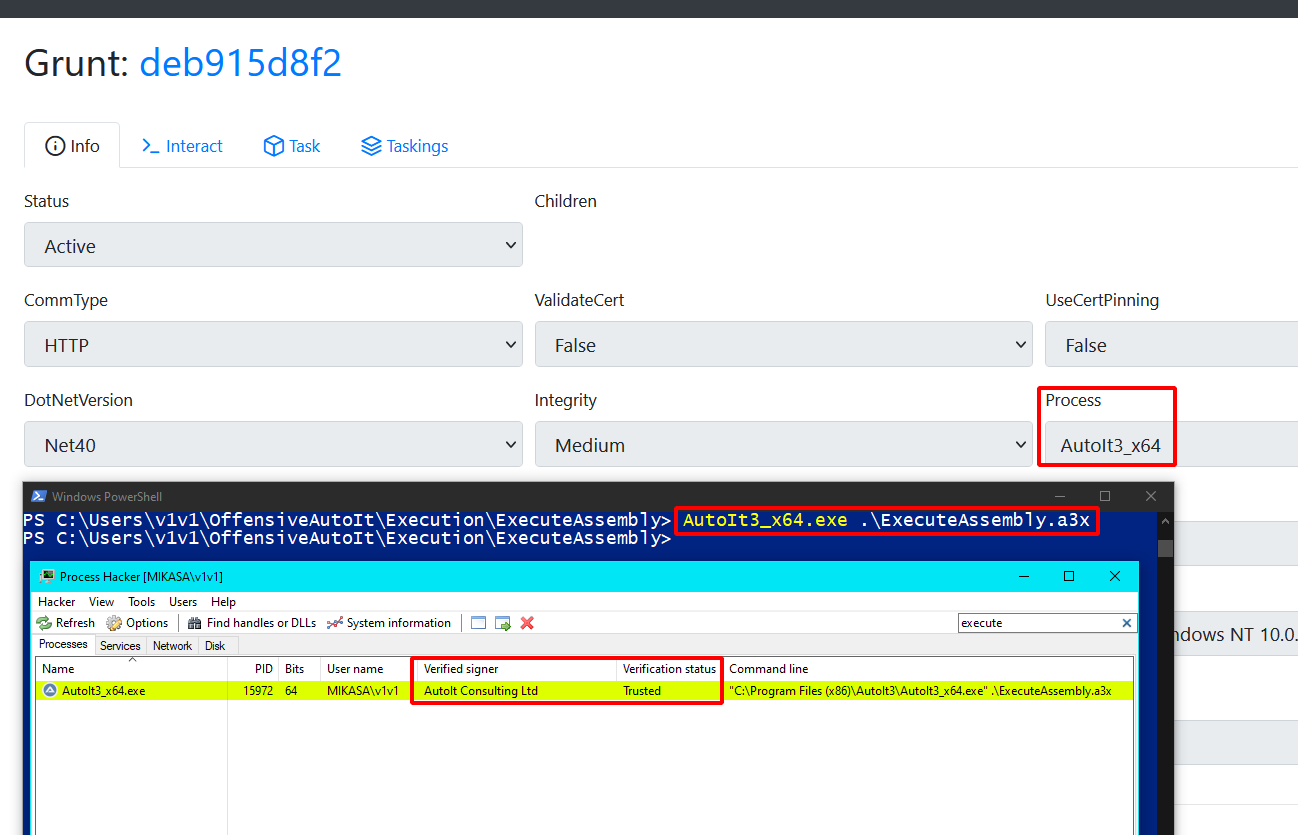Switch to the Network tab
Screen dimensions: 1298x835
pos(172,646)
